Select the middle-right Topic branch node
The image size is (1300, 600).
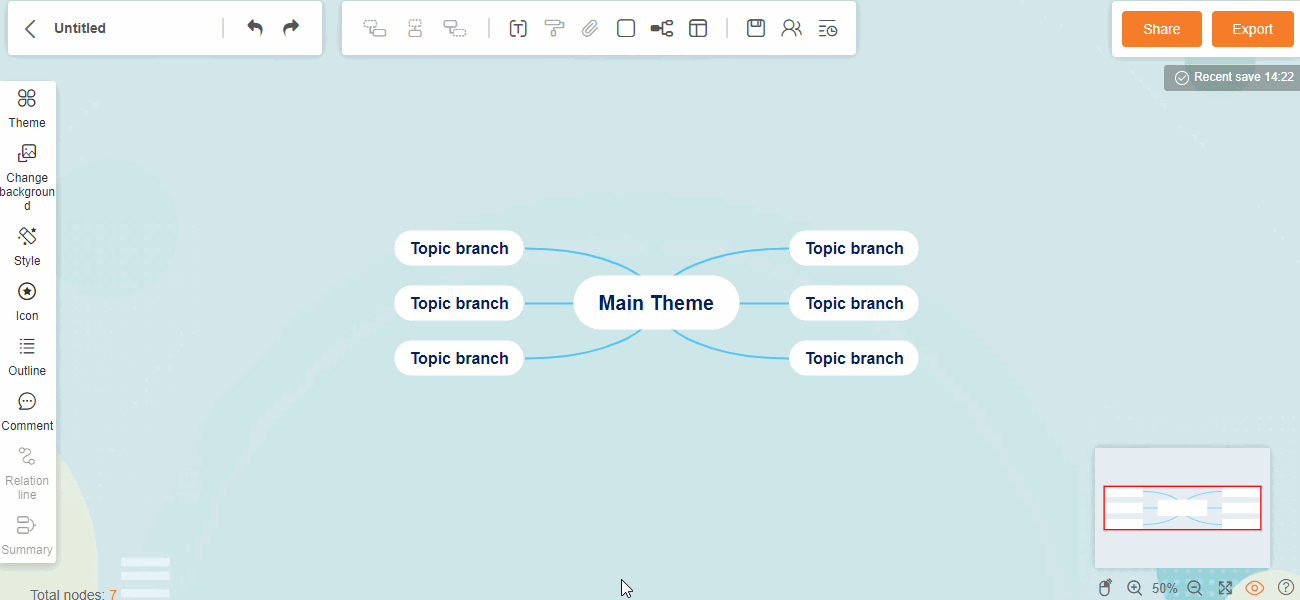pos(854,303)
